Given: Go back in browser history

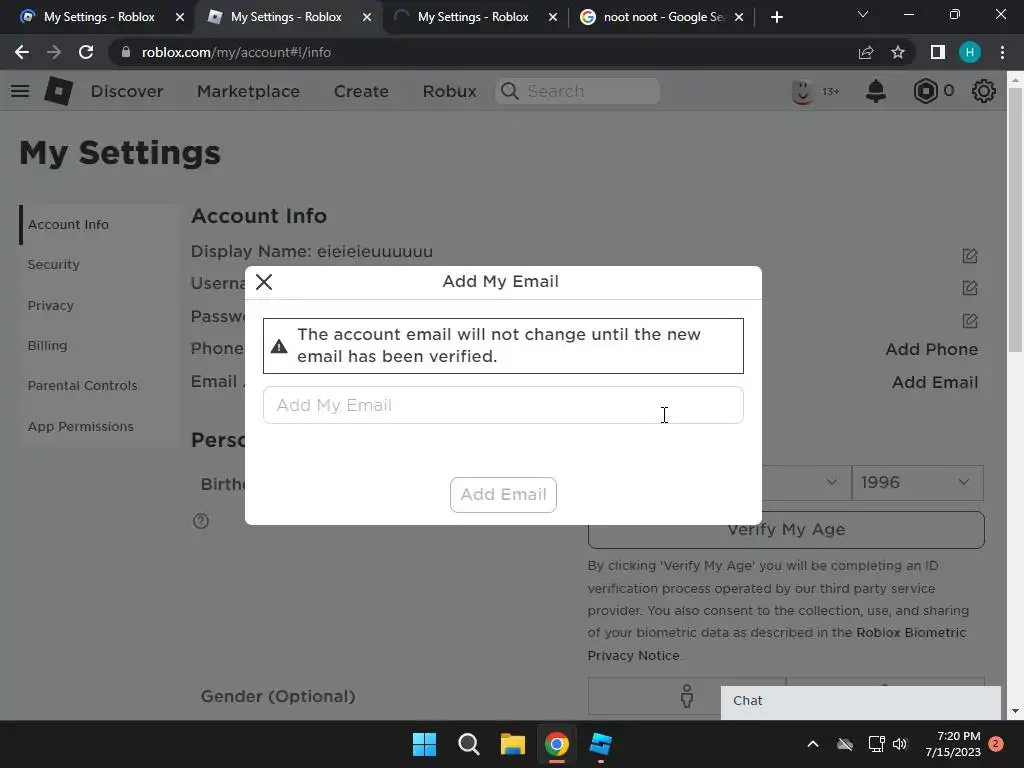Looking at the screenshot, I should coord(22,52).
